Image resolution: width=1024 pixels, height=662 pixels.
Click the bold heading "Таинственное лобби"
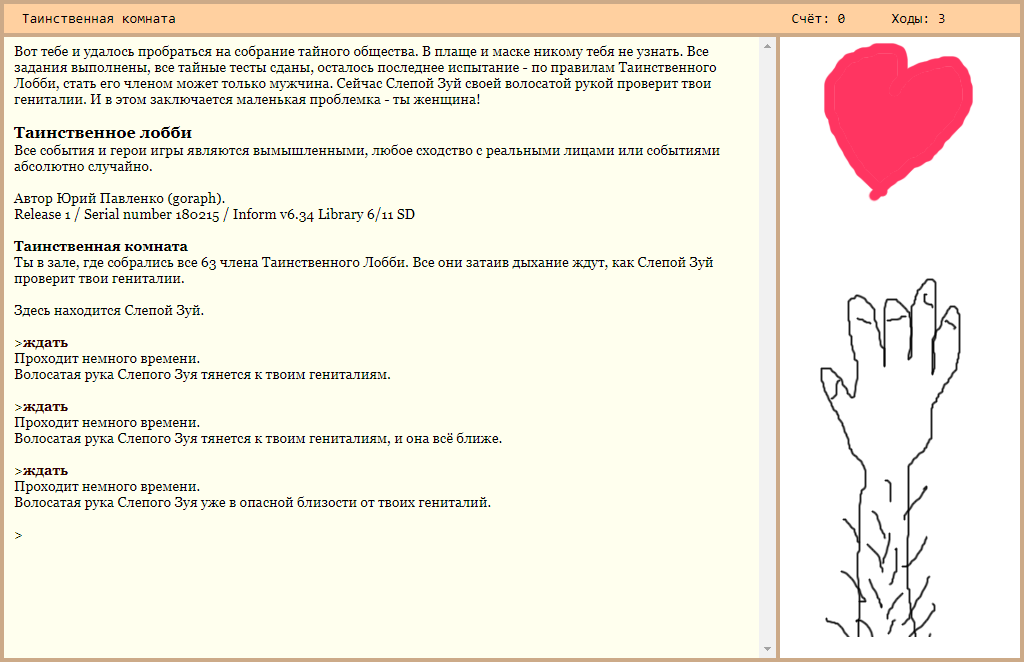point(103,133)
